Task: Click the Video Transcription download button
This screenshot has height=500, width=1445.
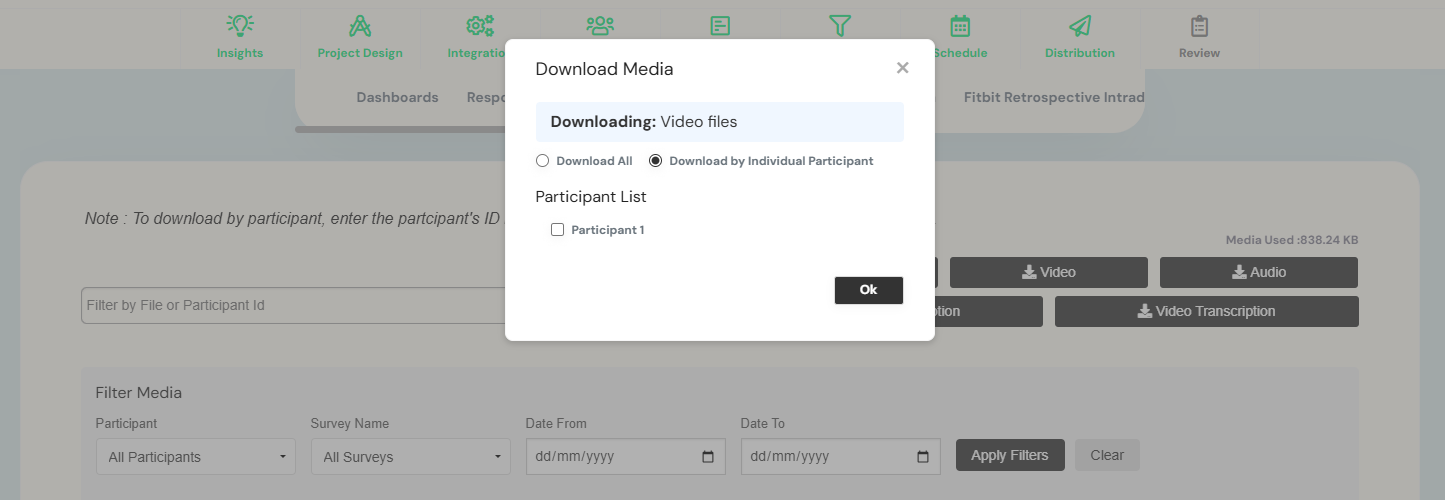Action: 1207,311
